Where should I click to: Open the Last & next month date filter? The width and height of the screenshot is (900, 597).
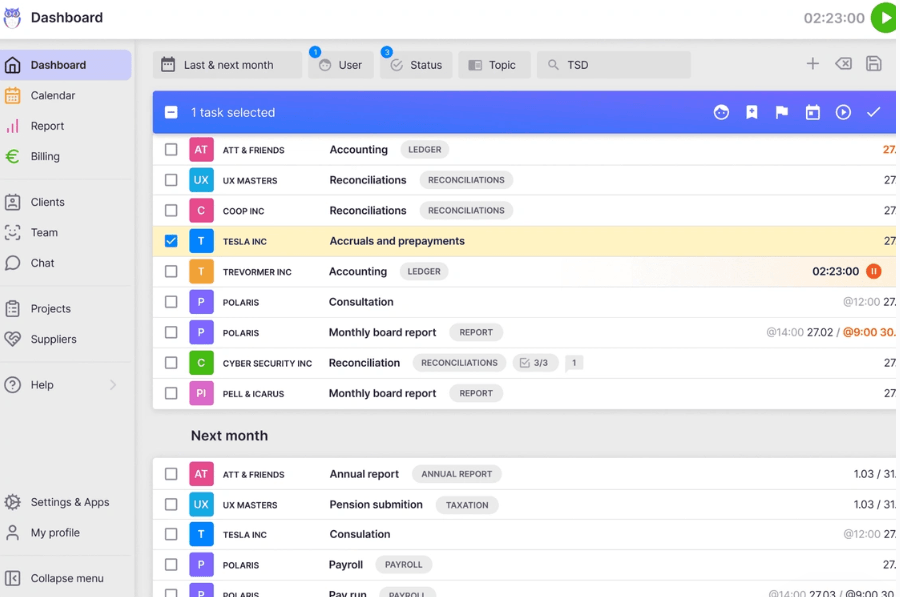[227, 65]
